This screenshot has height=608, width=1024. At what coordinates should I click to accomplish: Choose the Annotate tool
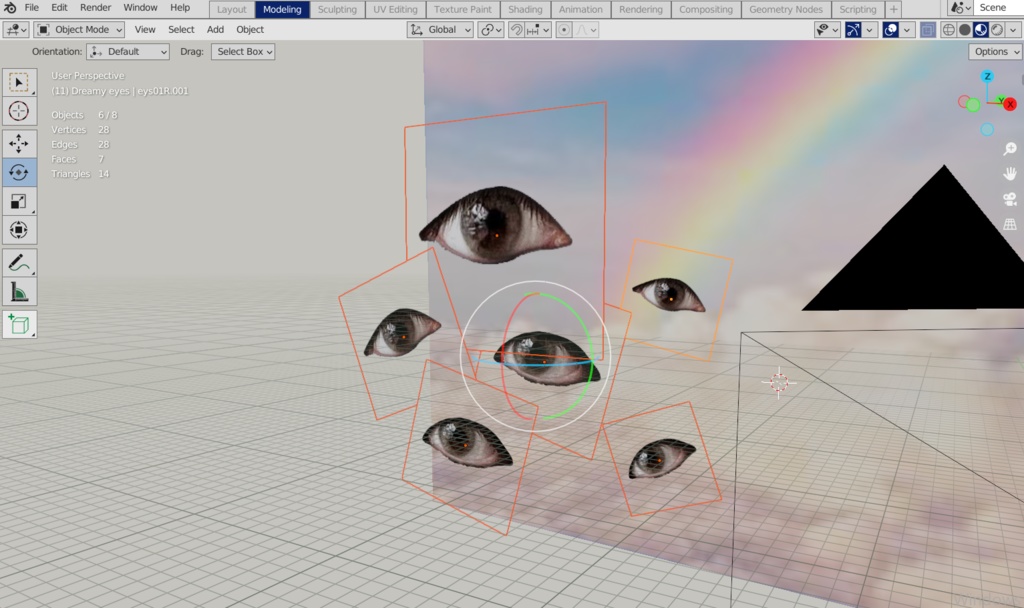pos(19,263)
